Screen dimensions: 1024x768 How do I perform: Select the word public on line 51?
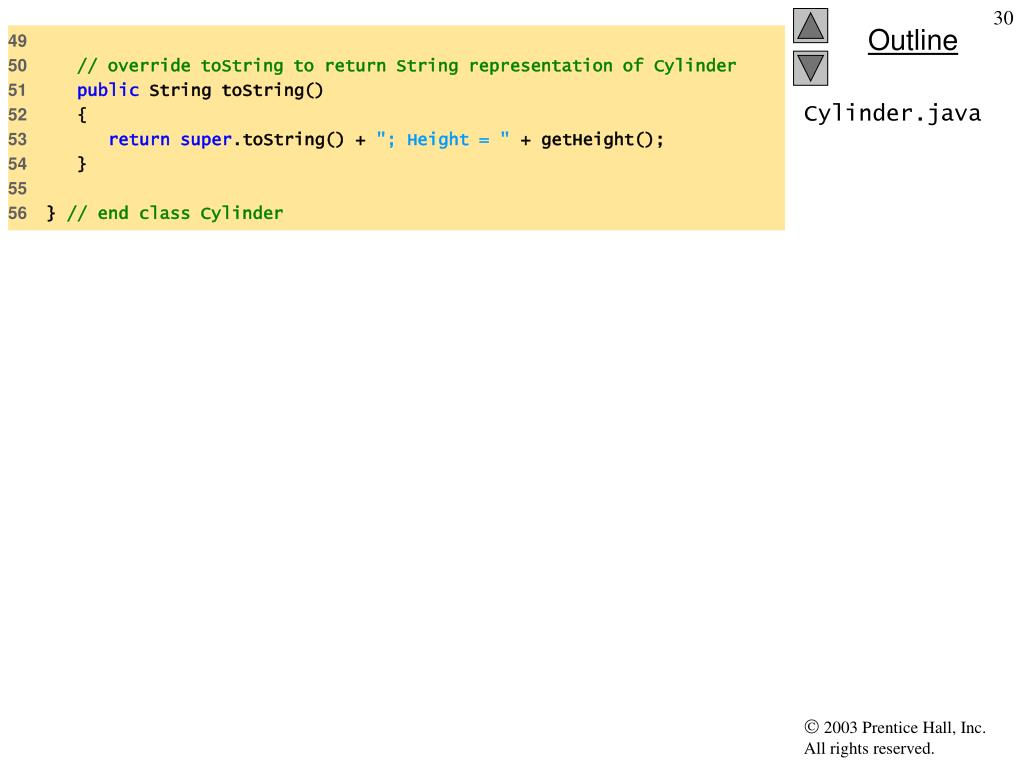click(x=108, y=90)
